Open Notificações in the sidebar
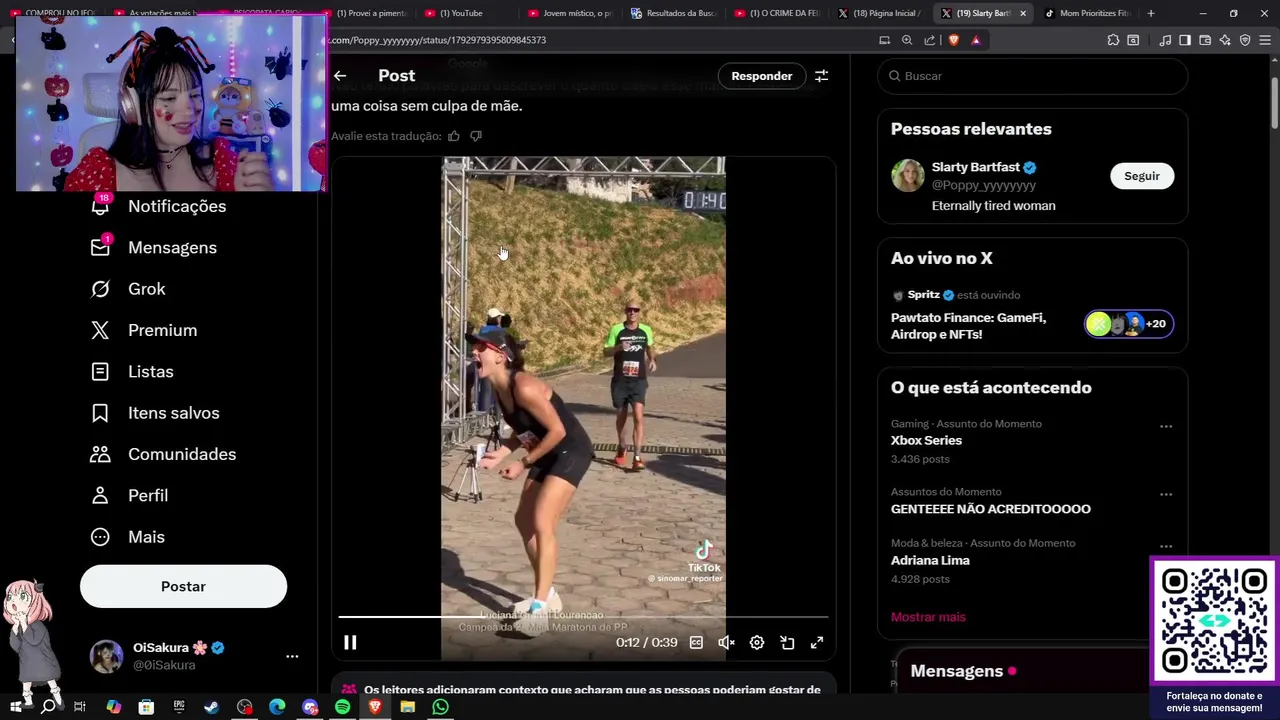 pos(159,206)
